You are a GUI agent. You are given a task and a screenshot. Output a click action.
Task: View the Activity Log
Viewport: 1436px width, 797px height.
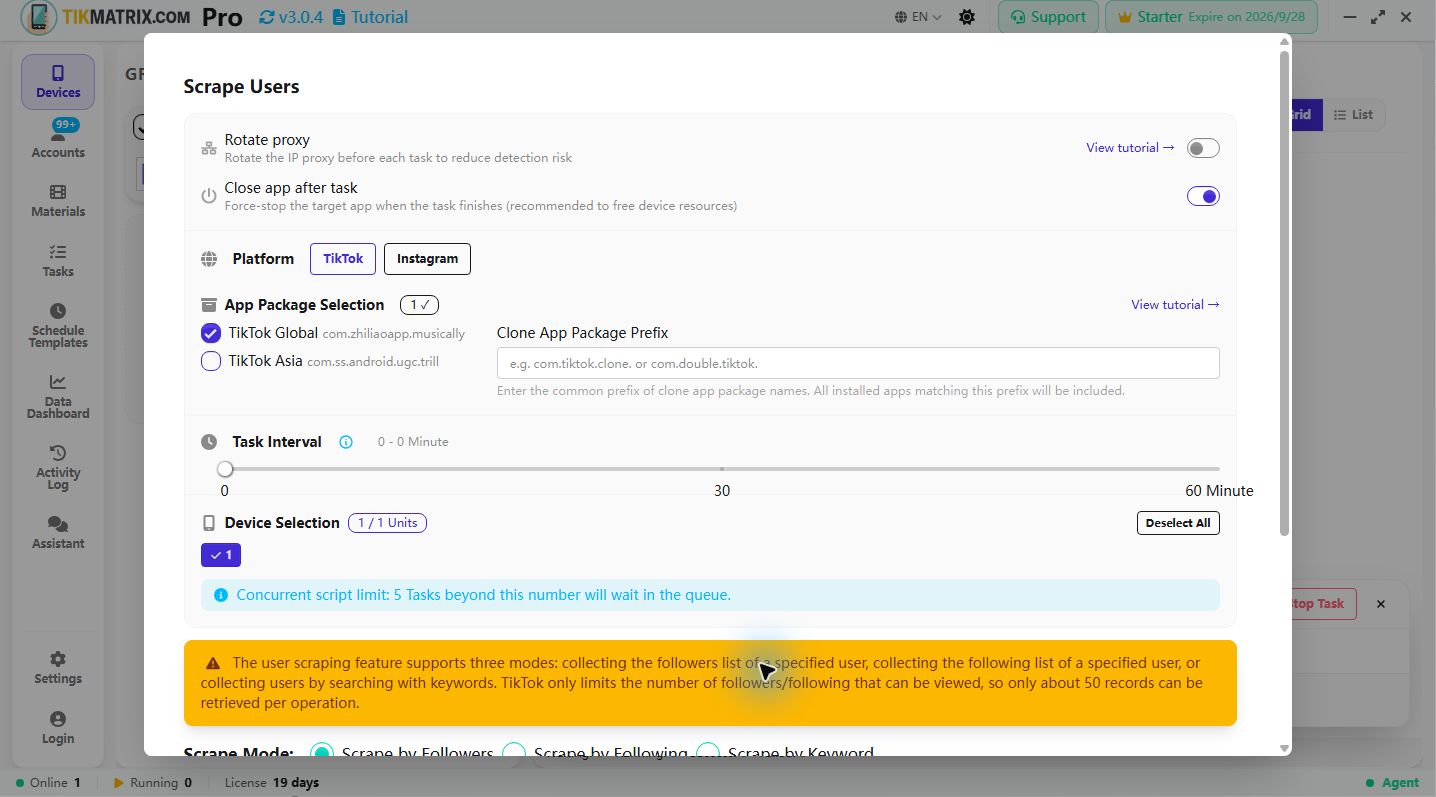click(x=58, y=467)
